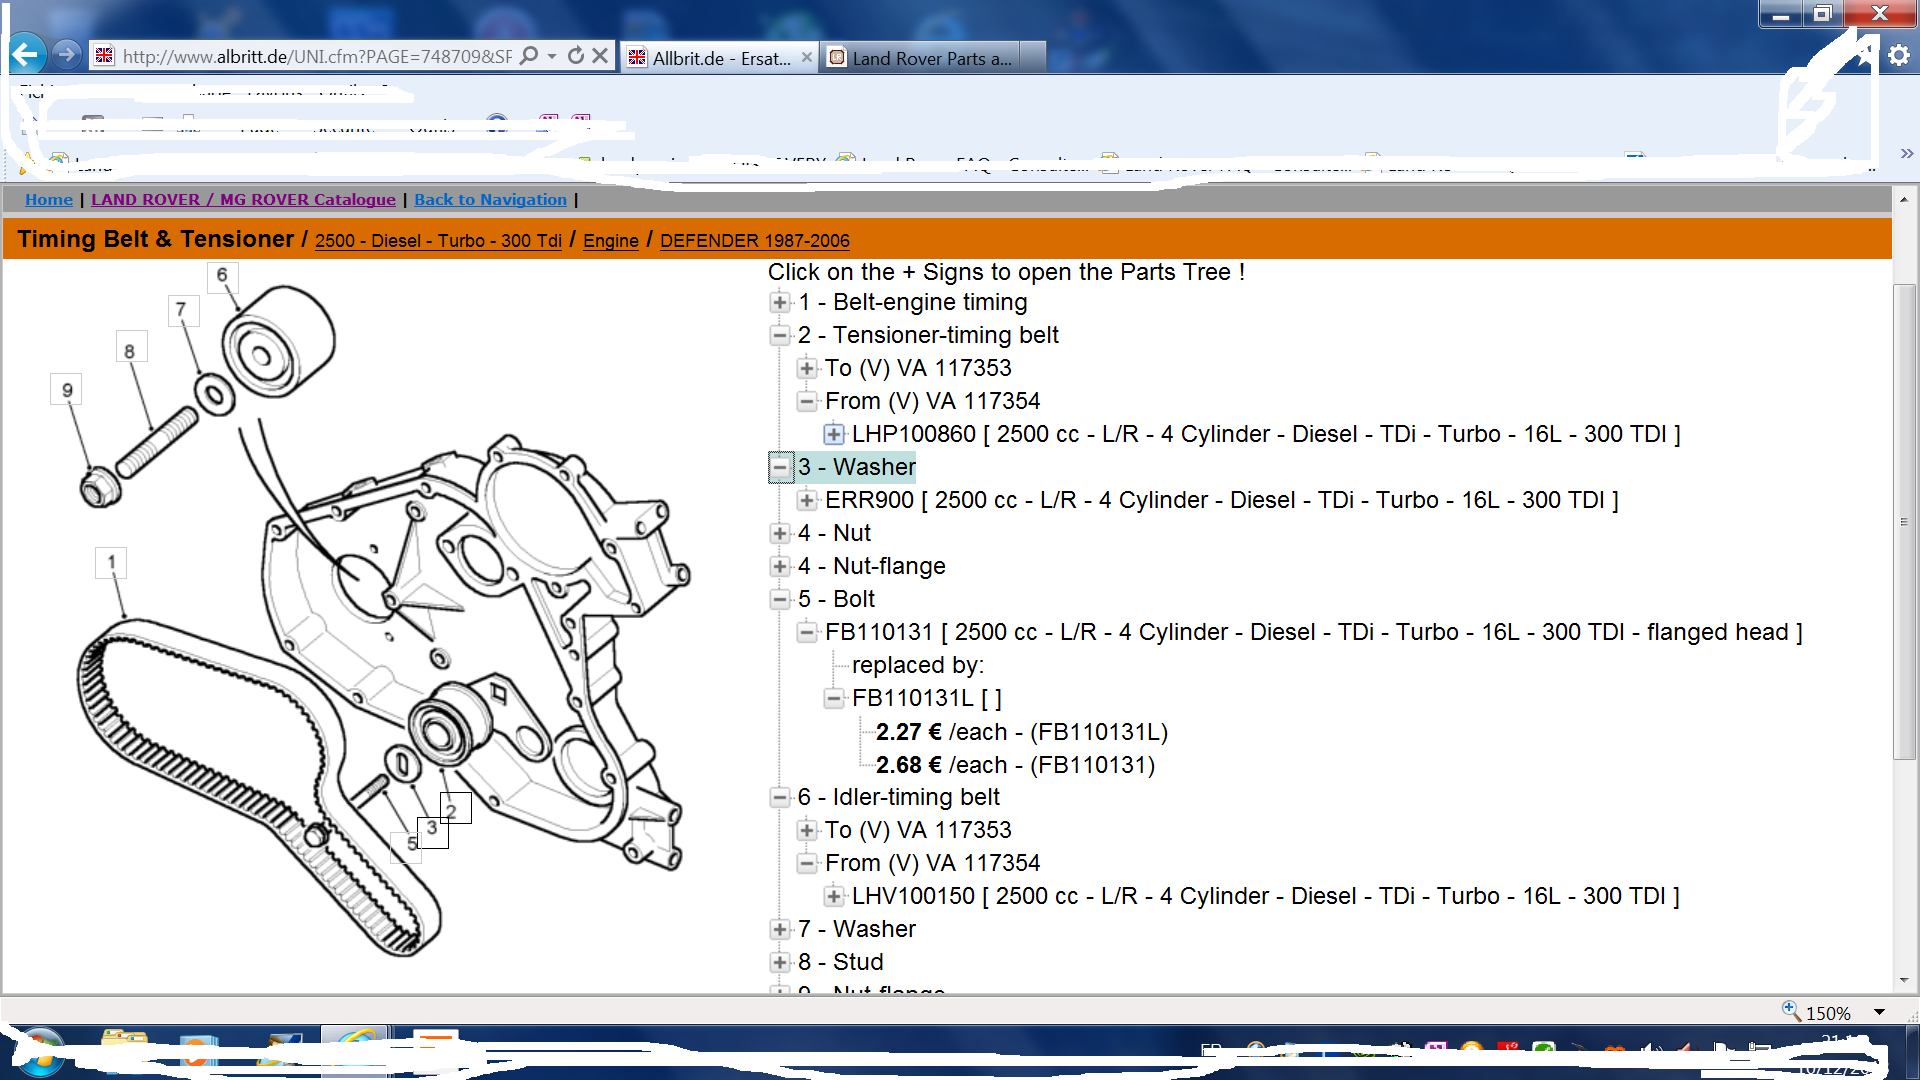Screen dimensions: 1920x1080
Task: Expand the '1 - Belt-engine timing' node
Action: (x=780, y=302)
